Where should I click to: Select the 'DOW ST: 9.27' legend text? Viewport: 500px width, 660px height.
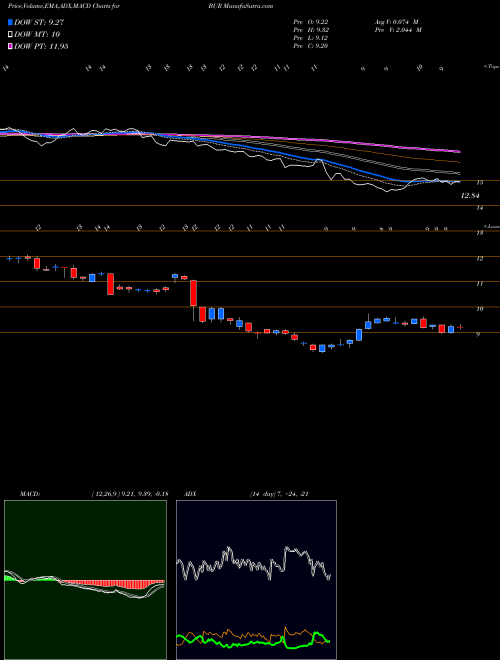39,23
